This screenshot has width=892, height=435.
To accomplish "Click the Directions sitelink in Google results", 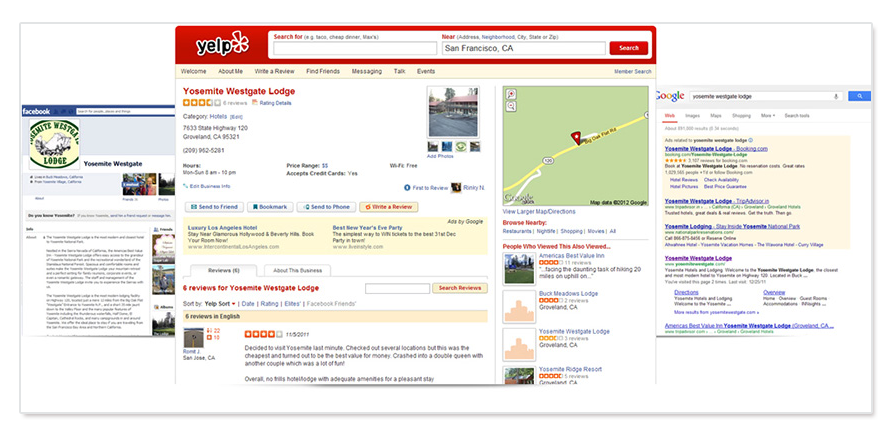I will pyautogui.click(x=686, y=292).
